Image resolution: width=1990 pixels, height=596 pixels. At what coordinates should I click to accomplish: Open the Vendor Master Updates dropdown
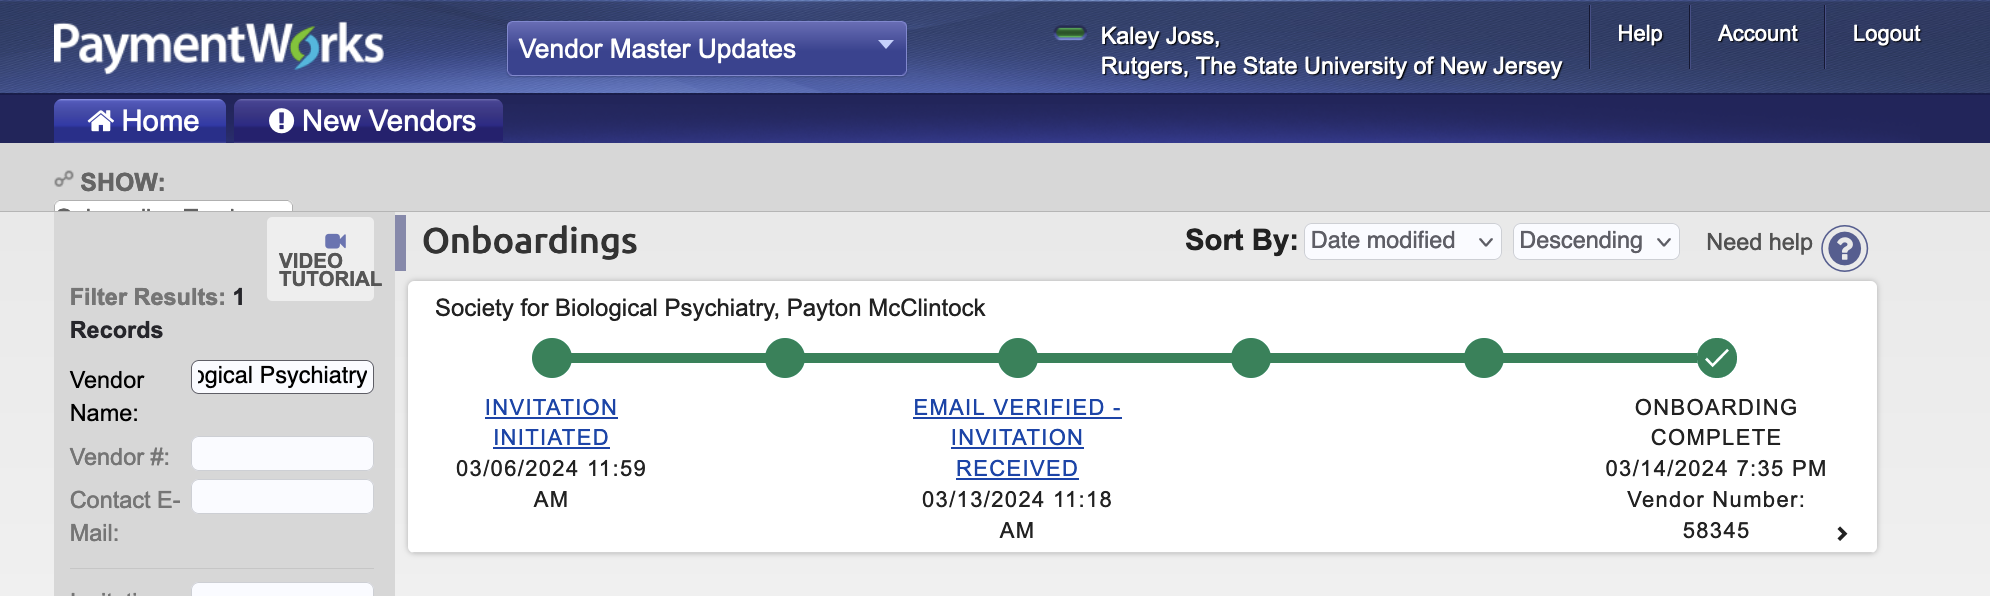click(707, 48)
